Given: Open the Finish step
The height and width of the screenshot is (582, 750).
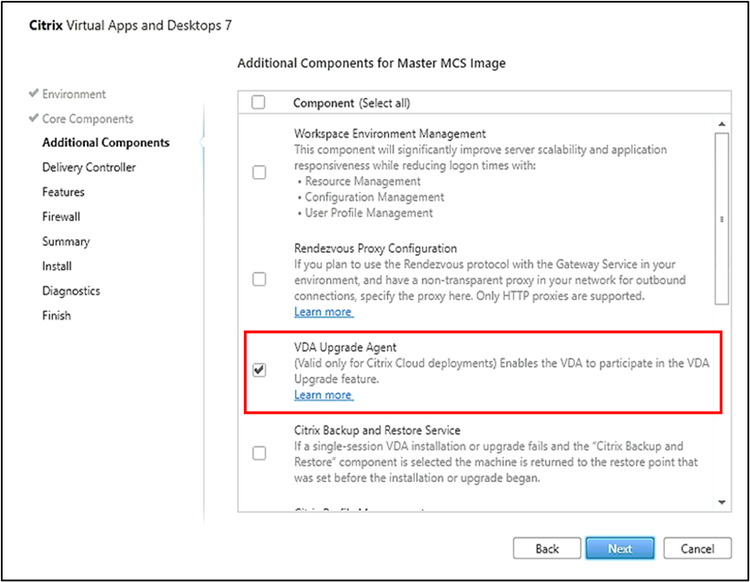Looking at the screenshot, I should (56, 316).
